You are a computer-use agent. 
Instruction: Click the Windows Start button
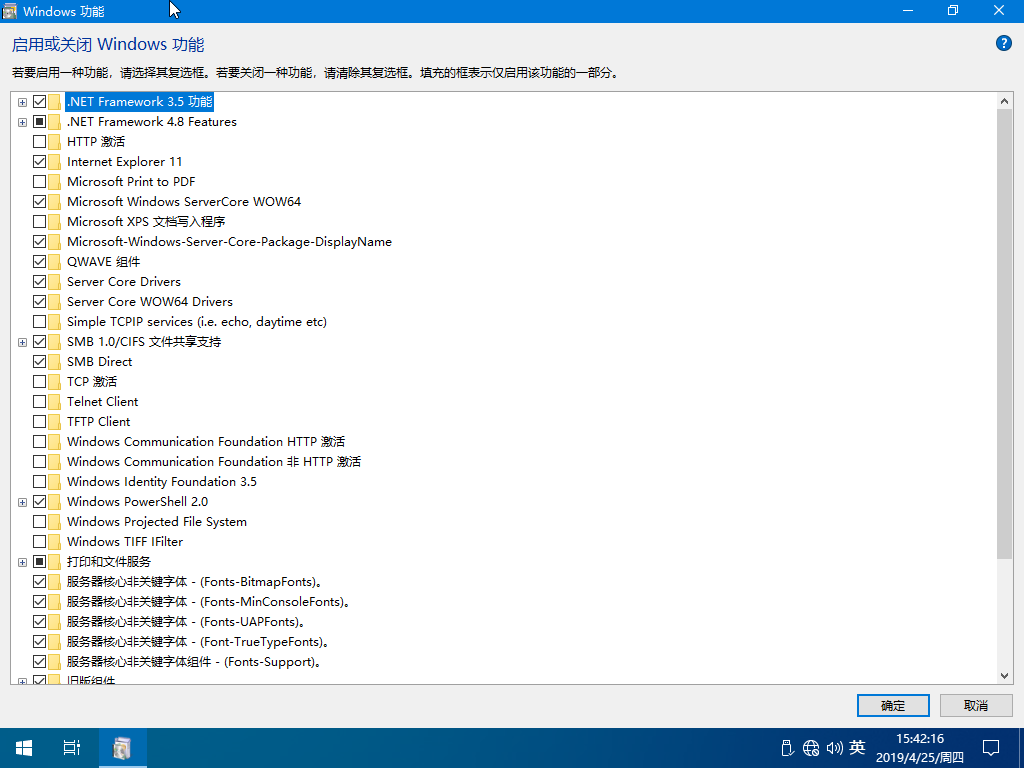[x=24, y=748]
